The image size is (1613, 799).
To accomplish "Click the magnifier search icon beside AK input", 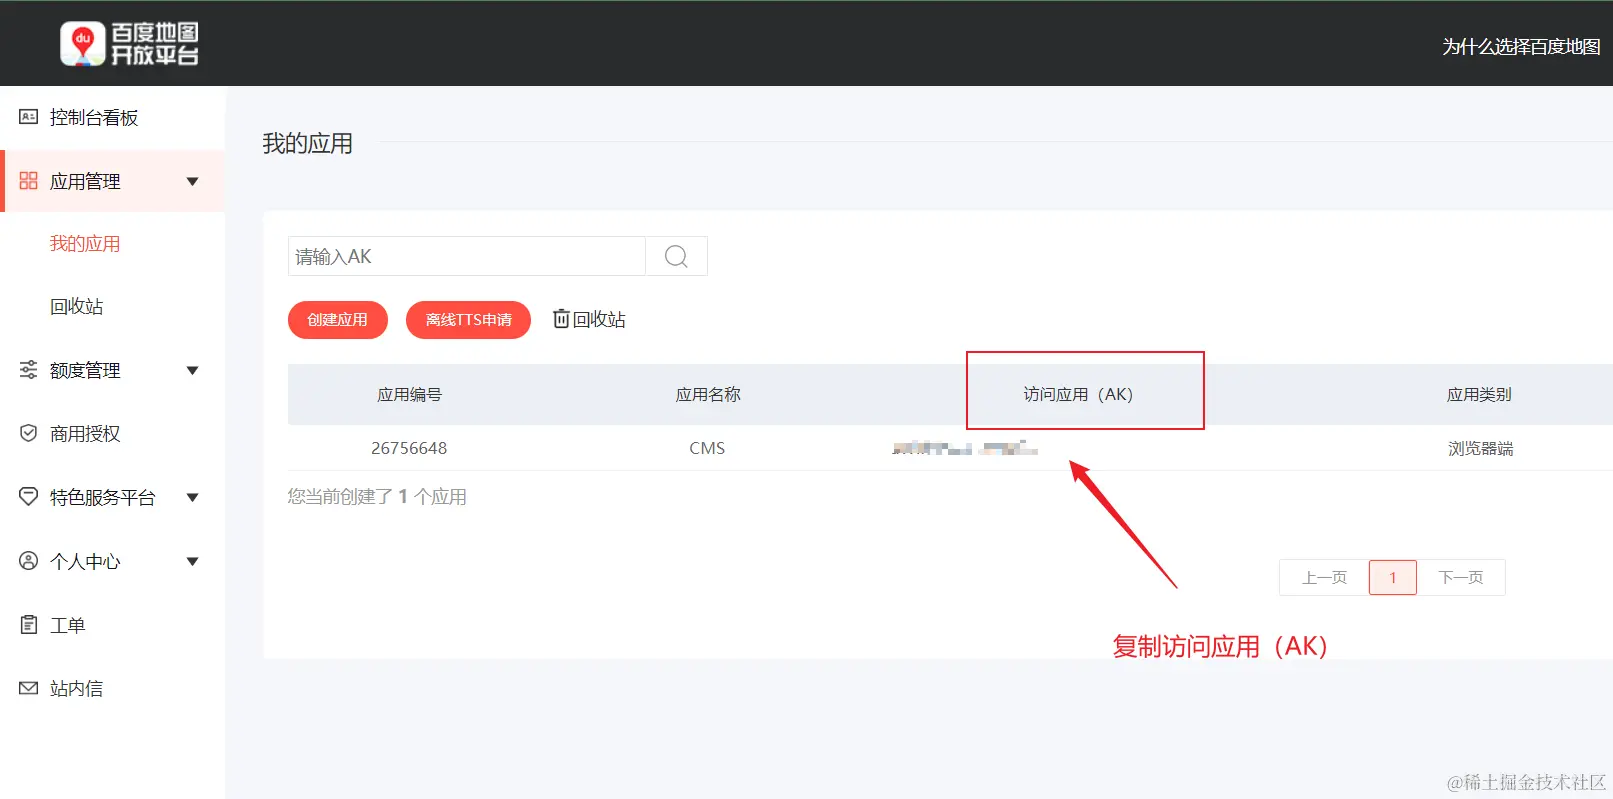I will 676,256.
